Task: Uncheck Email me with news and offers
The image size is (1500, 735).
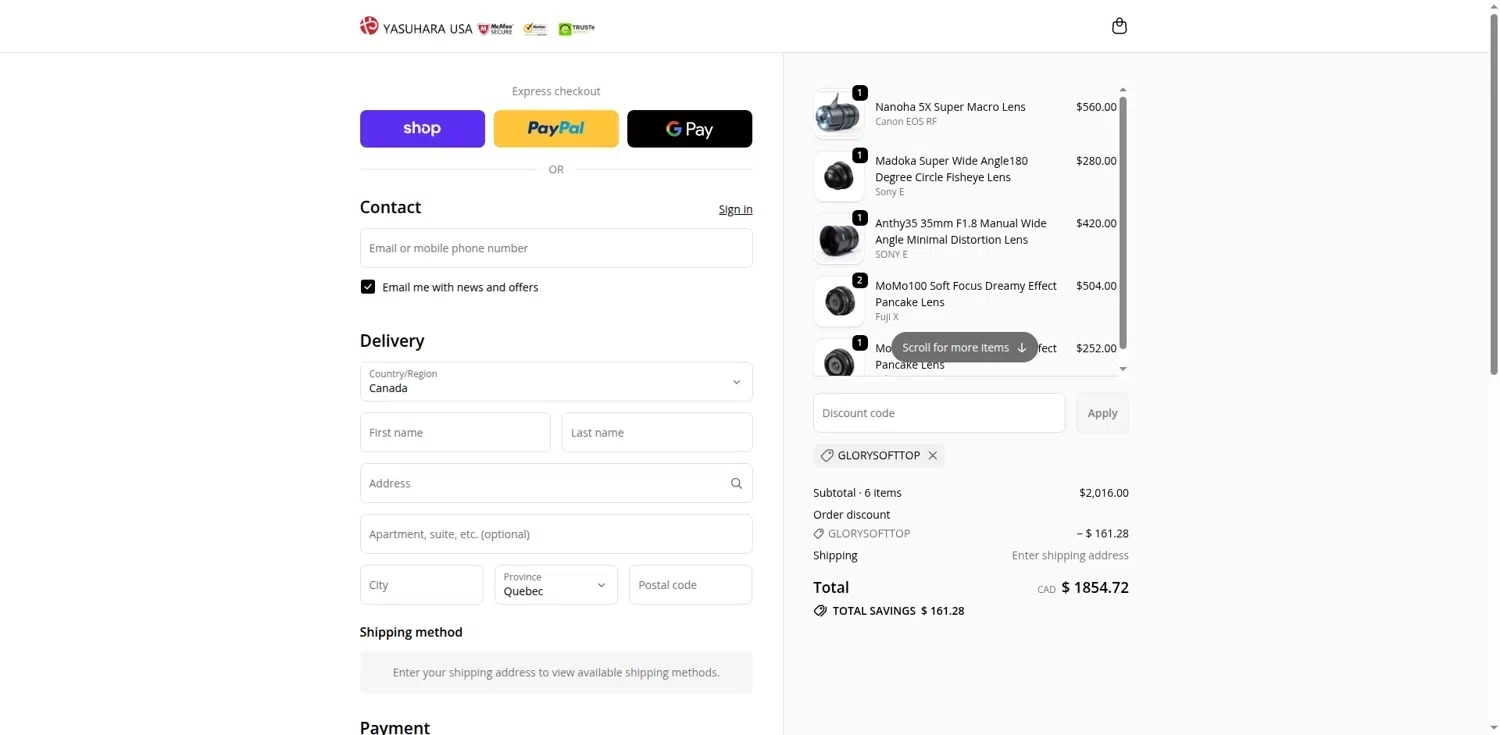Action: (368, 287)
